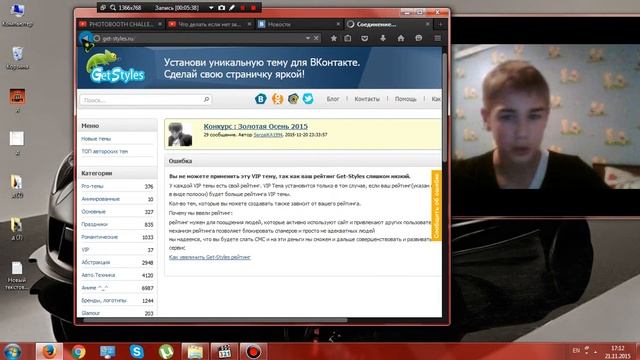The image size is (640, 360).
Task: Open the Анимированные category
Action: pos(100,199)
